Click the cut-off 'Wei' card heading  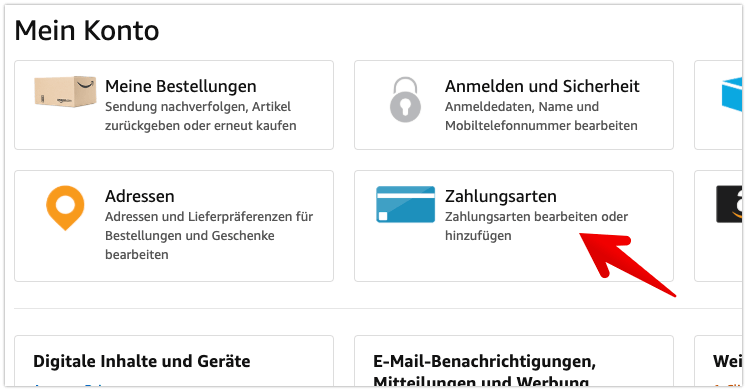(727, 361)
